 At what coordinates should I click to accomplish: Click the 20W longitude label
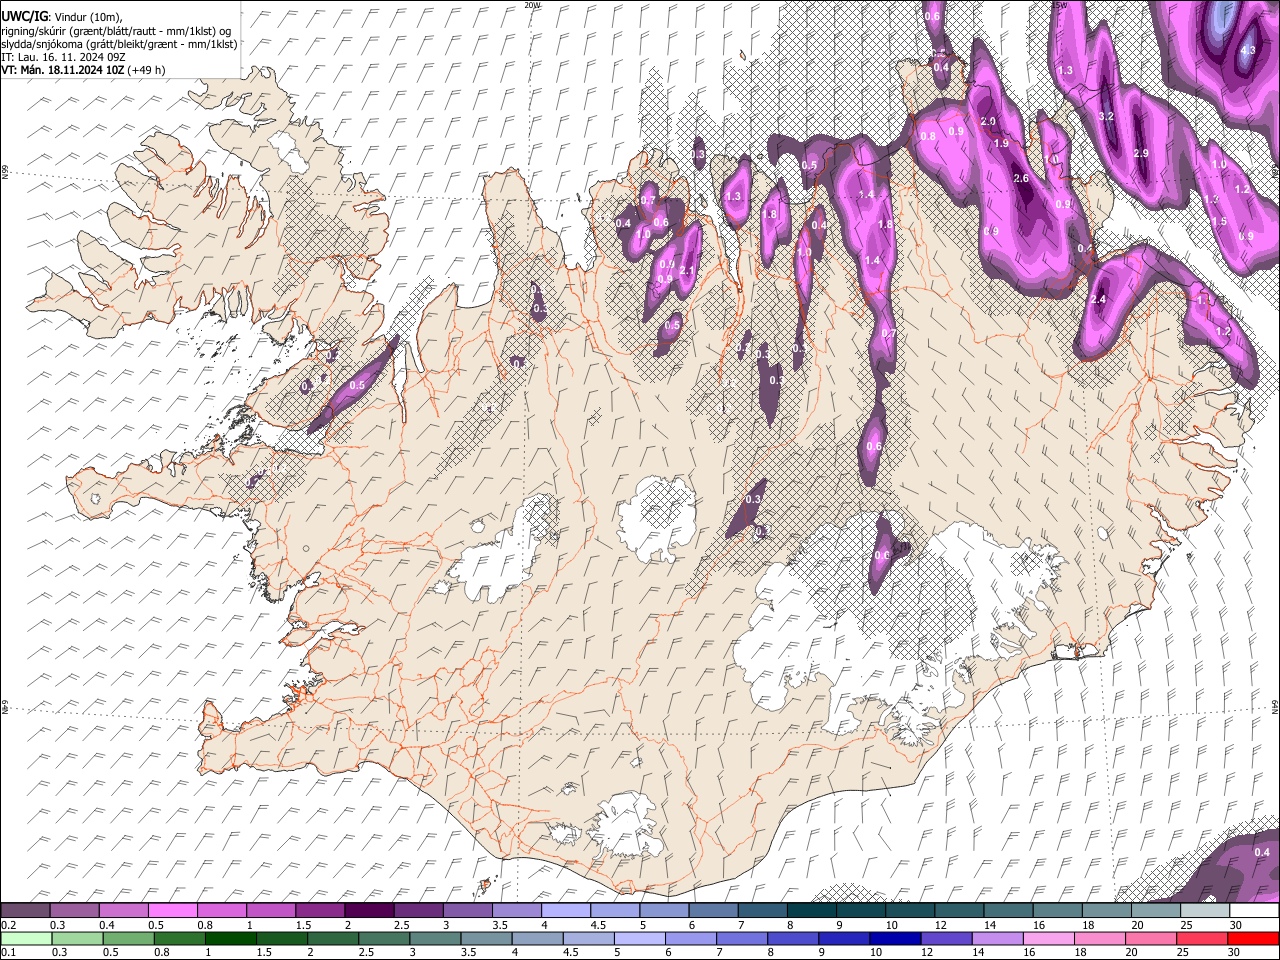533,5
